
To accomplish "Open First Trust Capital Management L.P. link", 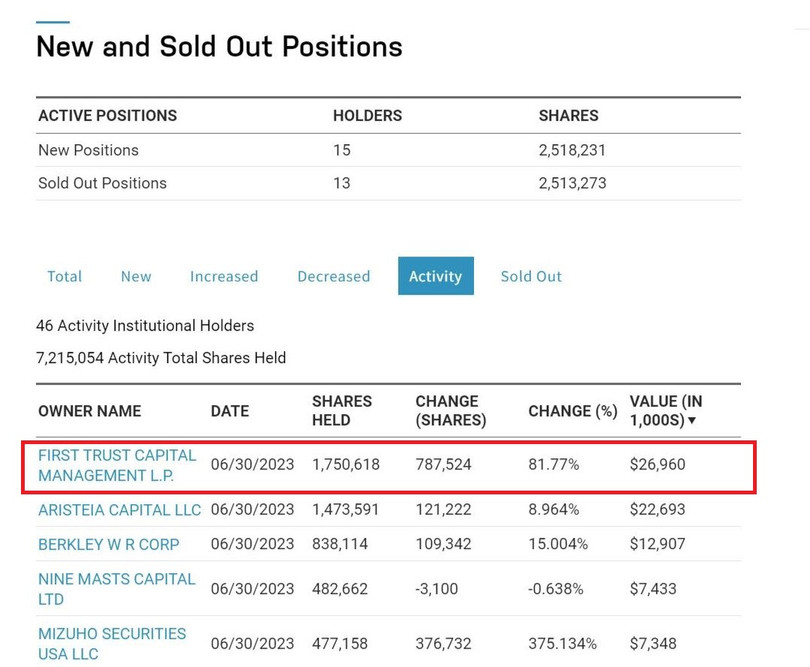I will pos(117,465).
